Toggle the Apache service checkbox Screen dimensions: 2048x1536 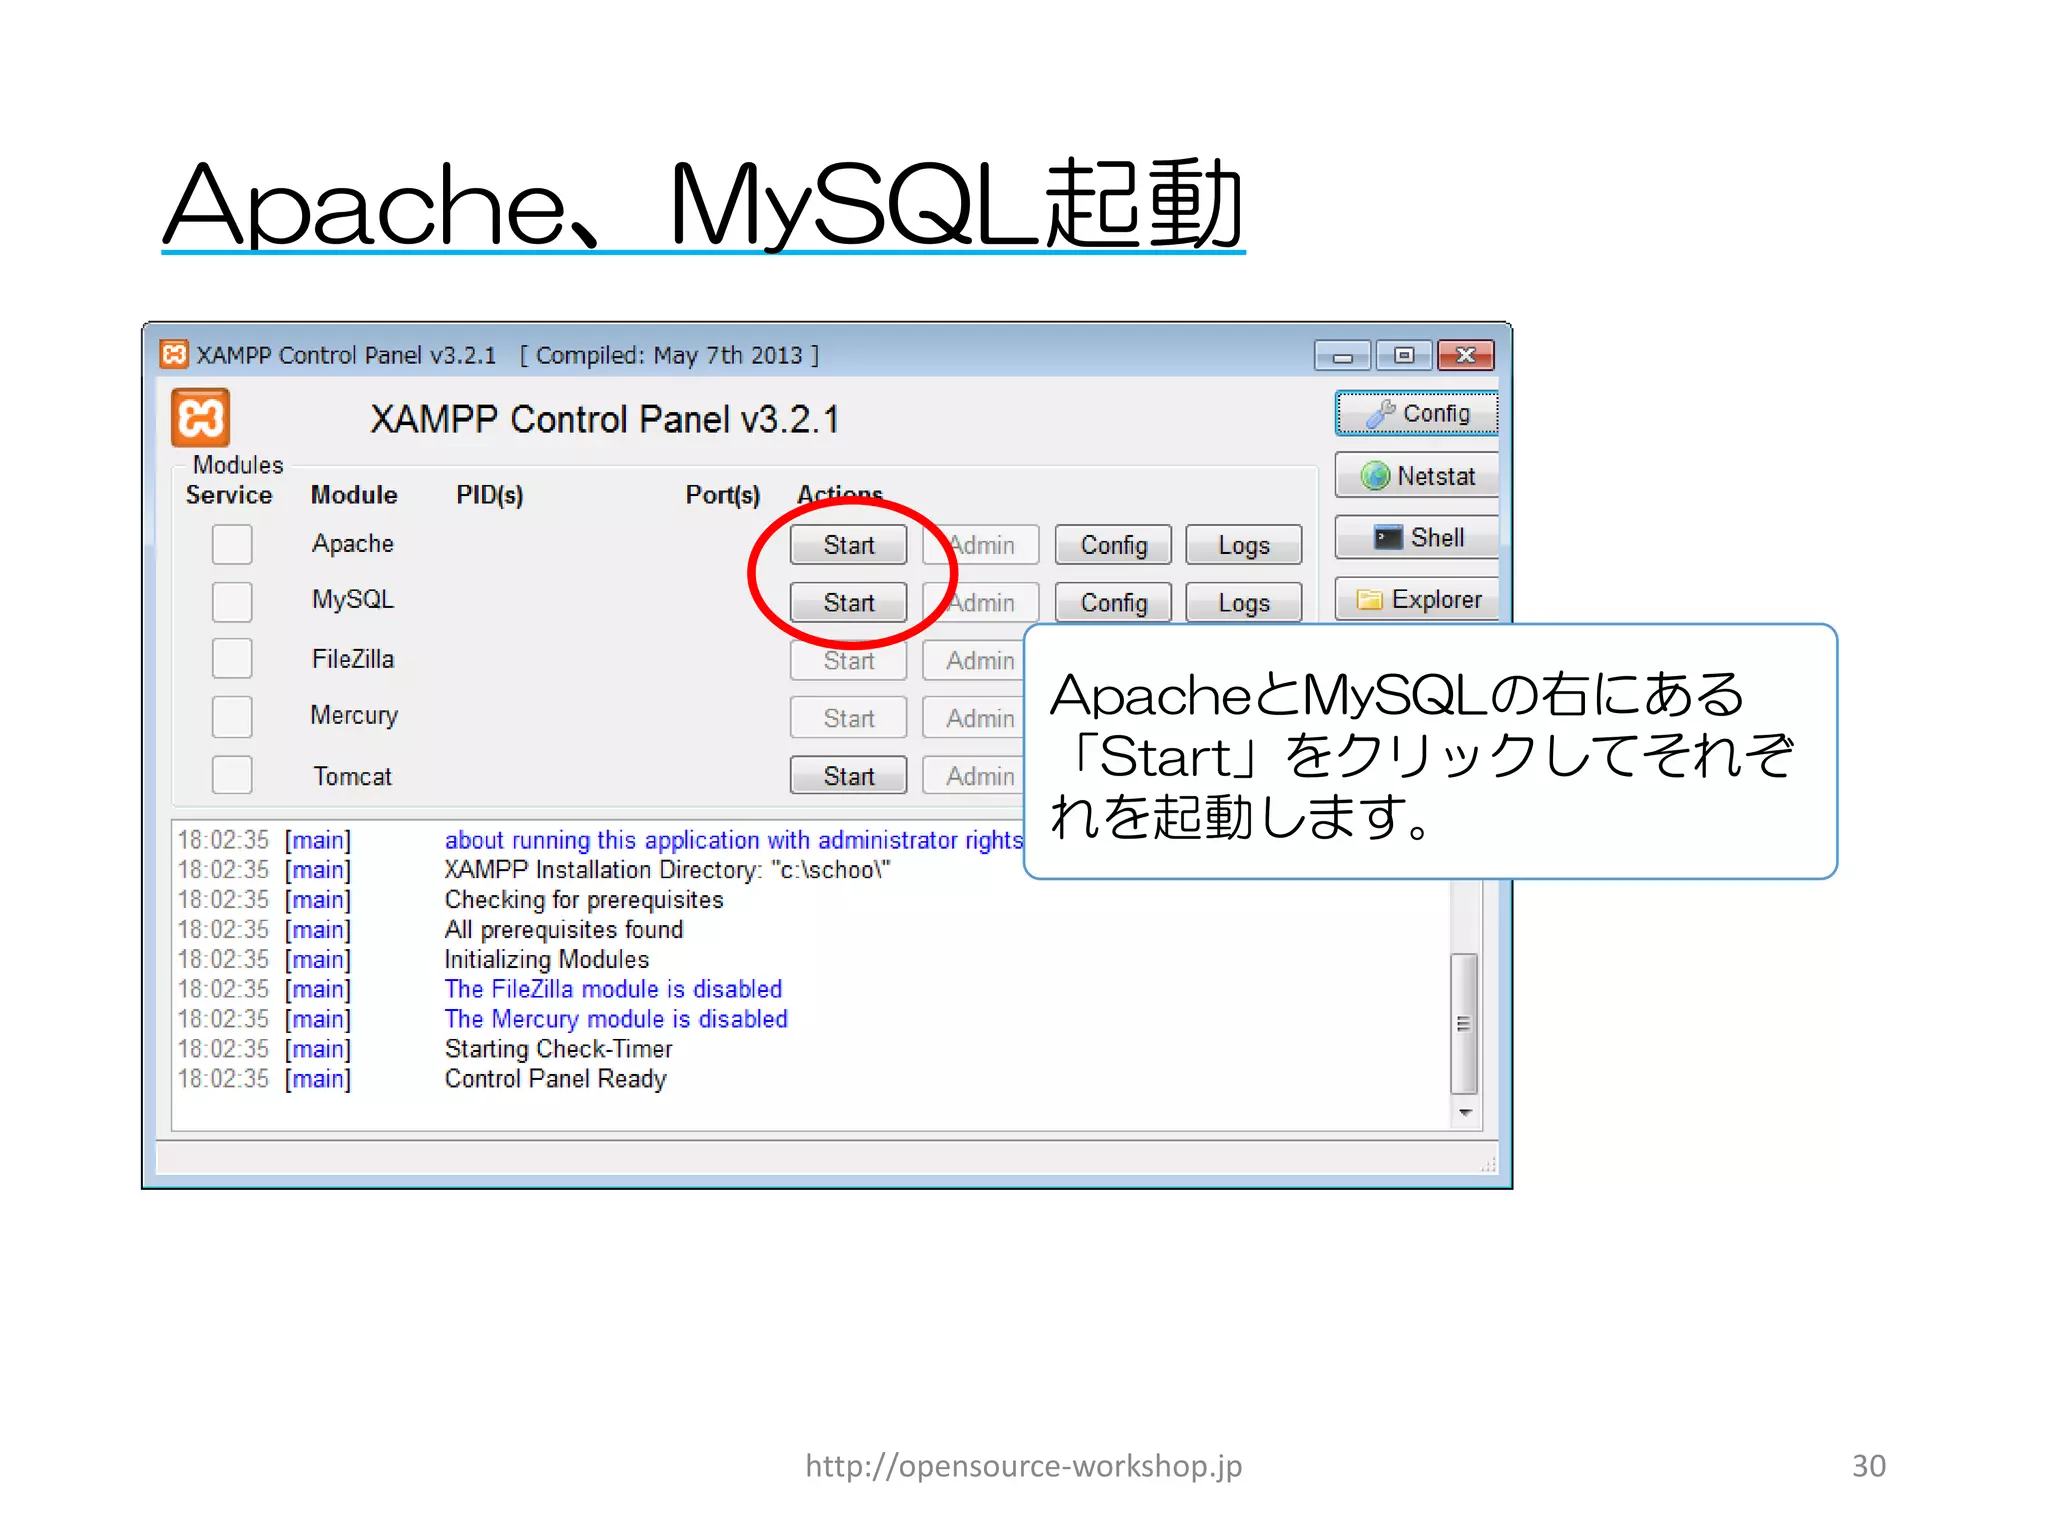pyautogui.click(x=232, y=544)
